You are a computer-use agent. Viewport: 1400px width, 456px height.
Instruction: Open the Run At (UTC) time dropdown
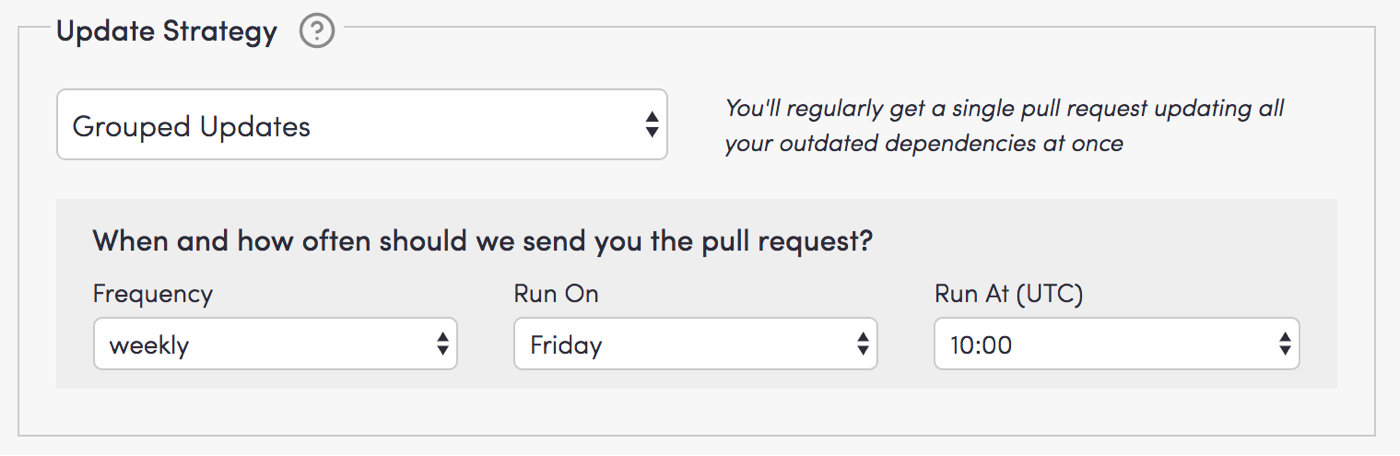[x=1116, y=345]
